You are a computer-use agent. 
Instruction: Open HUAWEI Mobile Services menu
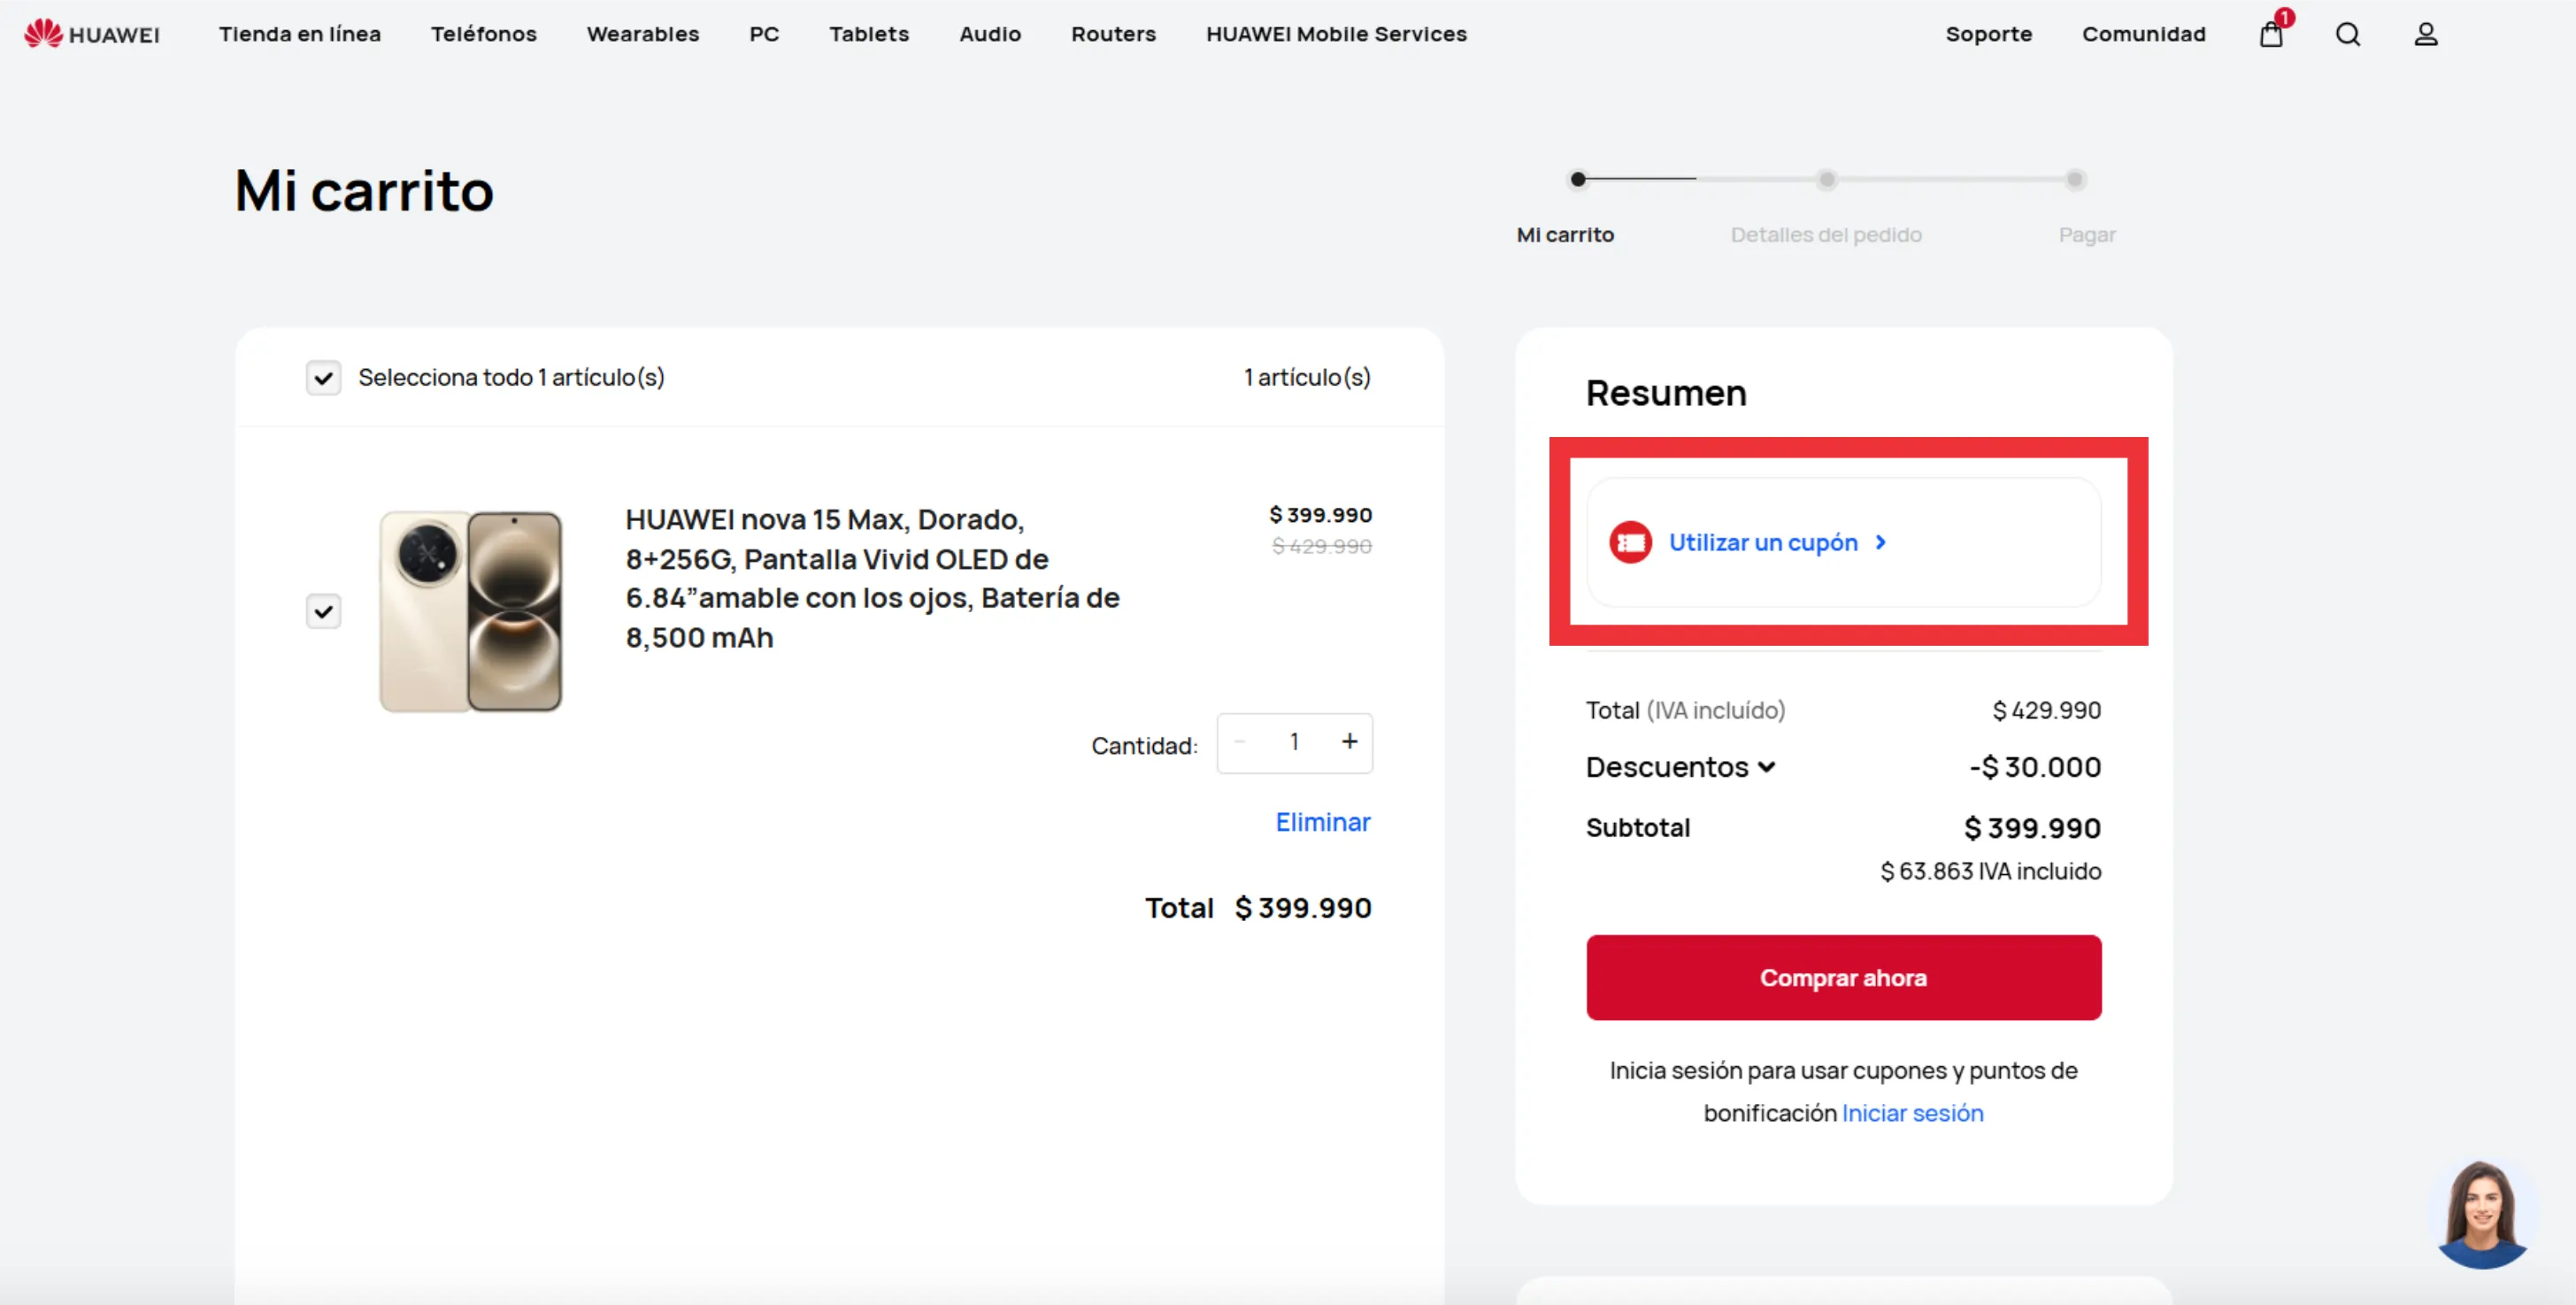(1336, 34)
